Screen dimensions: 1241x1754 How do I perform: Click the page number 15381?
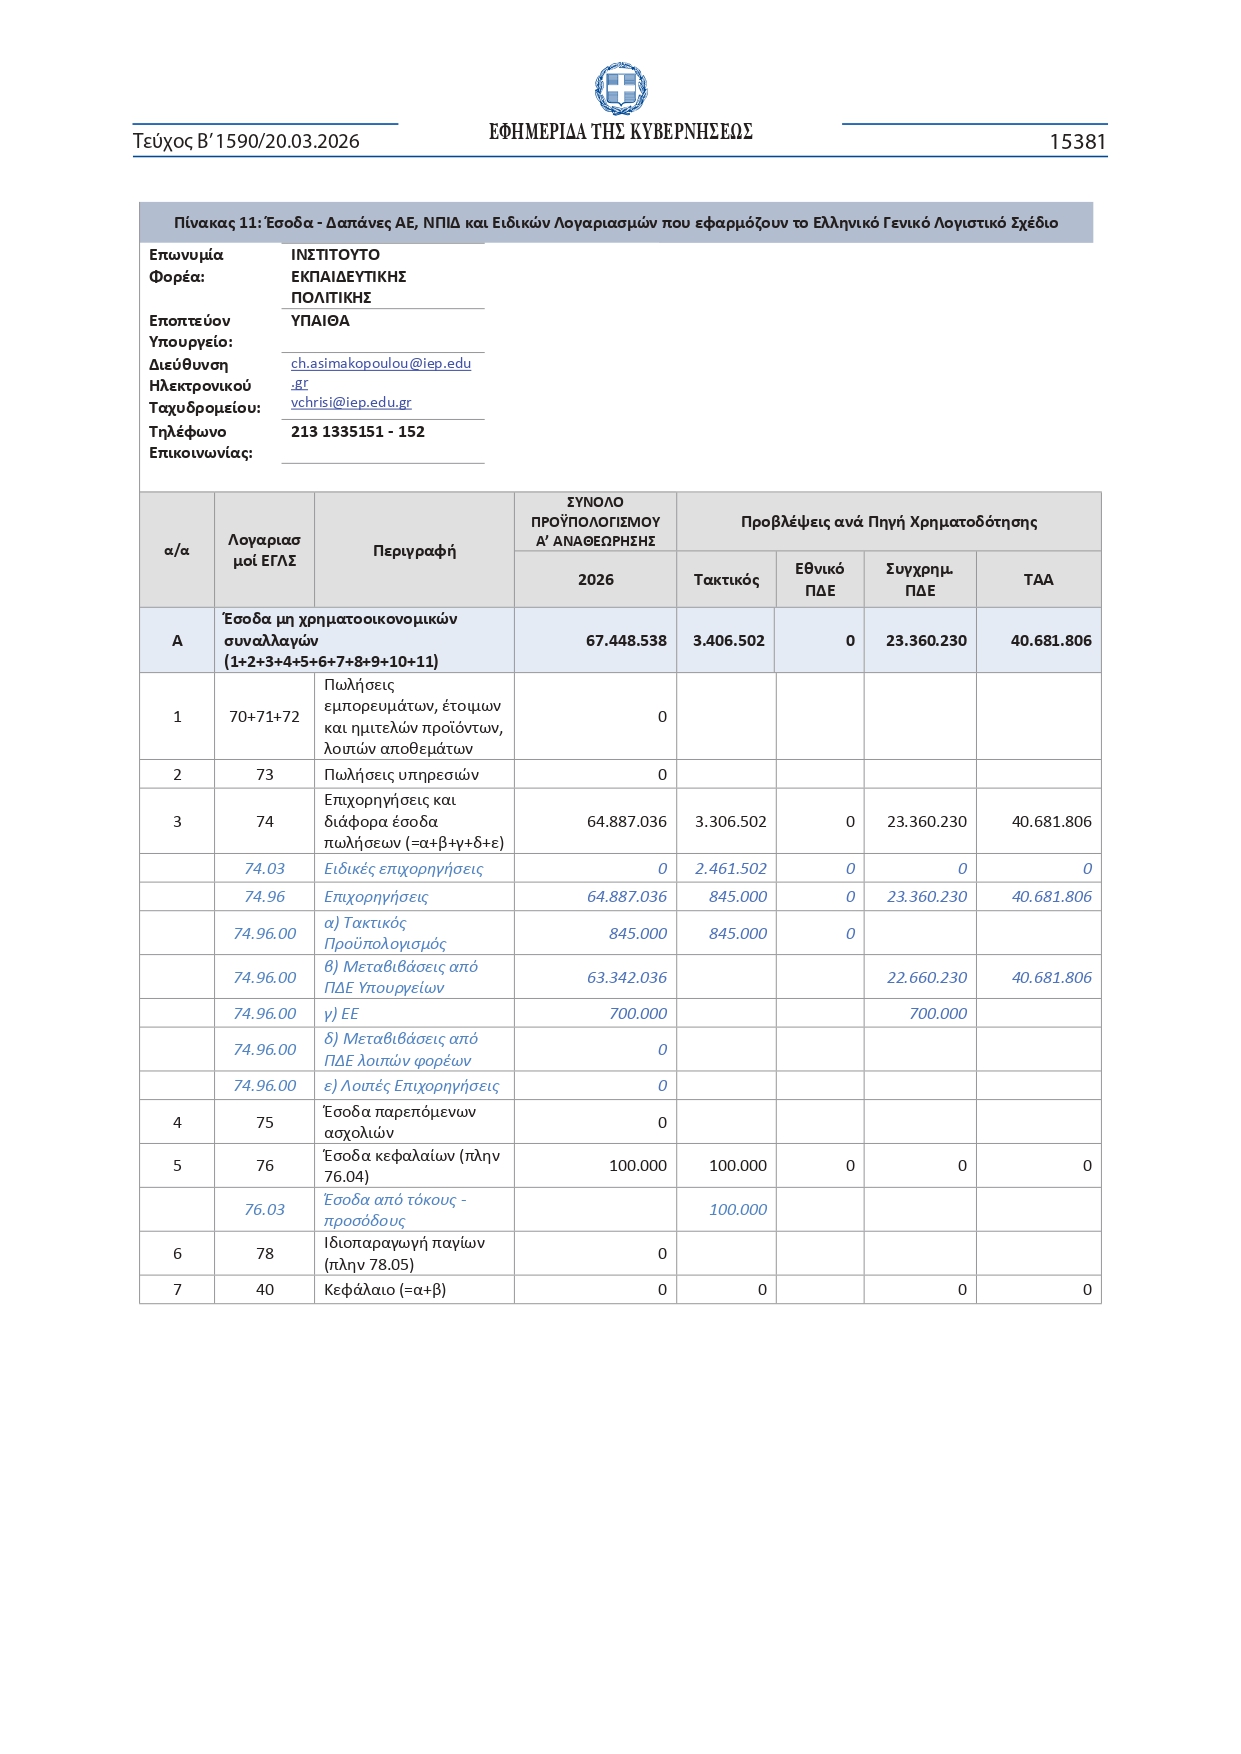[1077, 142]
